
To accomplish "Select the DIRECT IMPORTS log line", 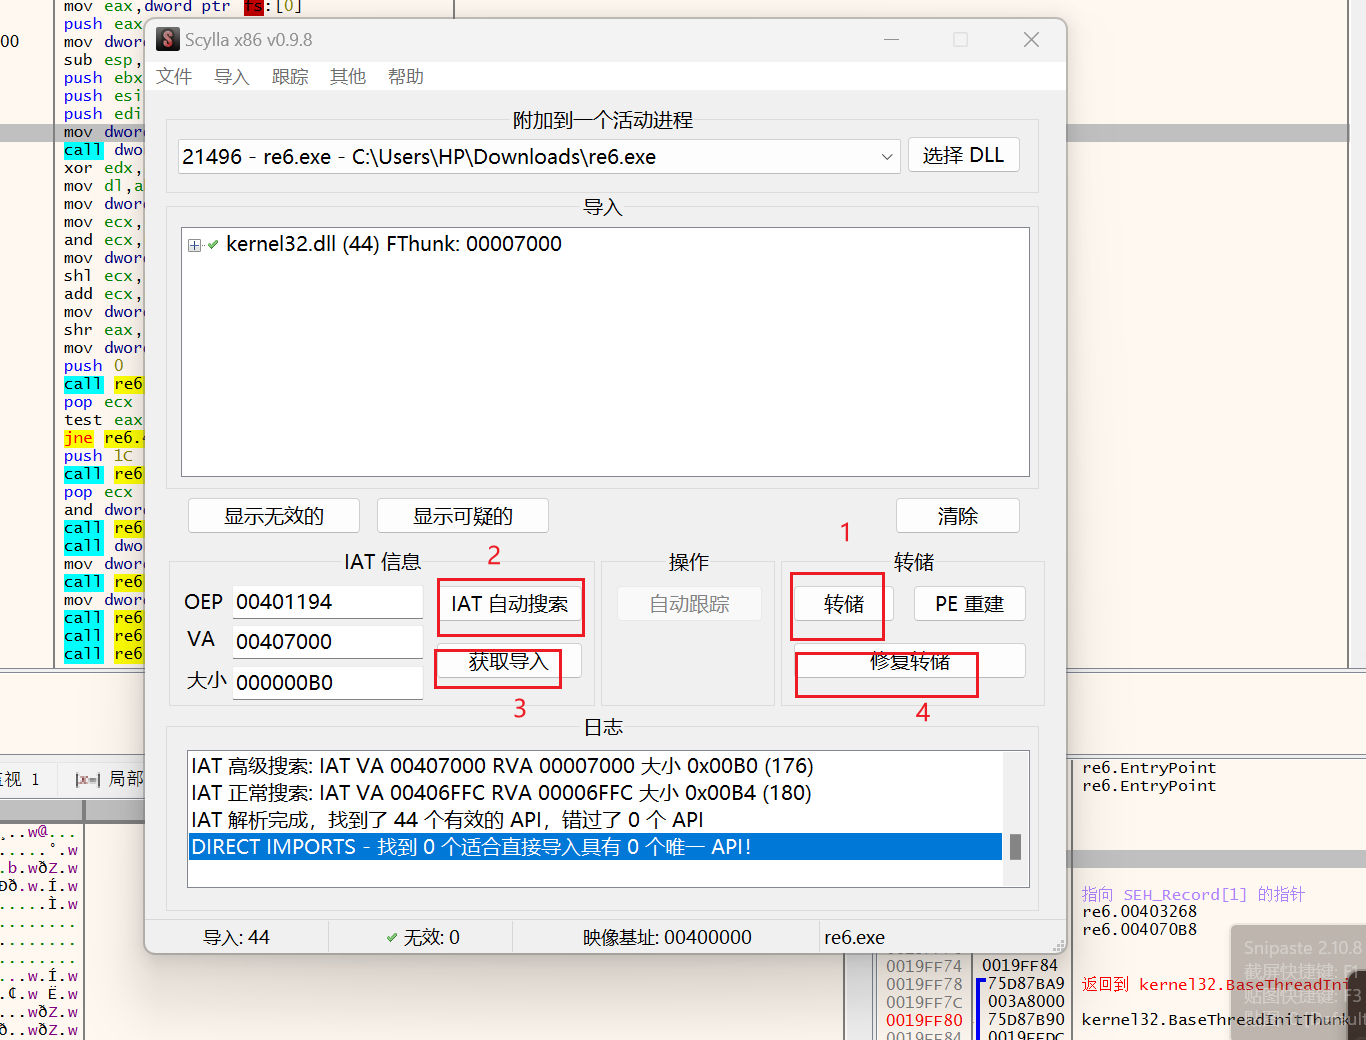I will pos(595,847).
